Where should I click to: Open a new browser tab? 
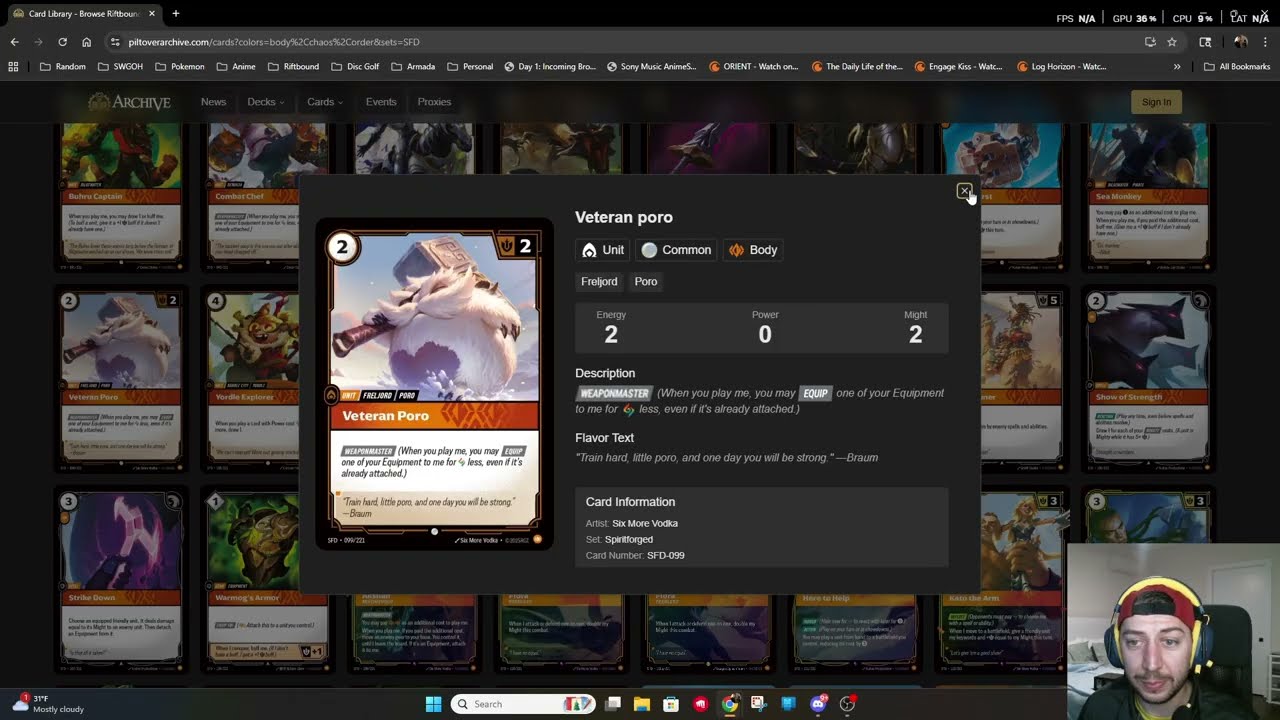(175, 14)
